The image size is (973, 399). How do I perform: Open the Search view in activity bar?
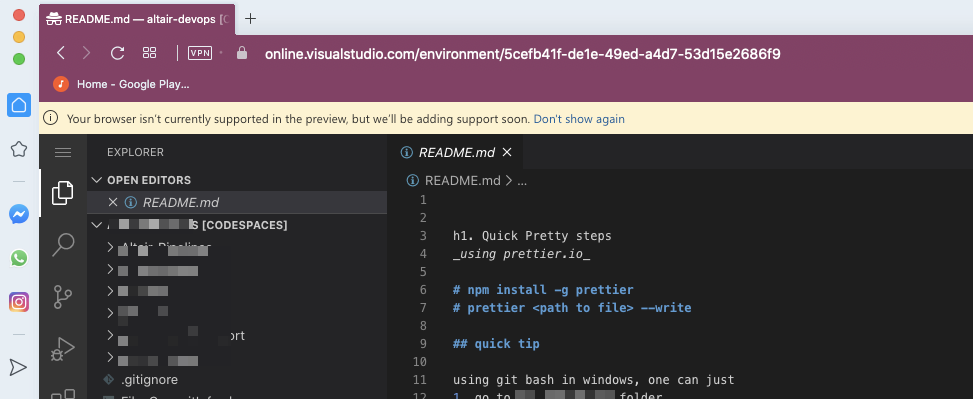pyautogui.click(x=63, y=244)
